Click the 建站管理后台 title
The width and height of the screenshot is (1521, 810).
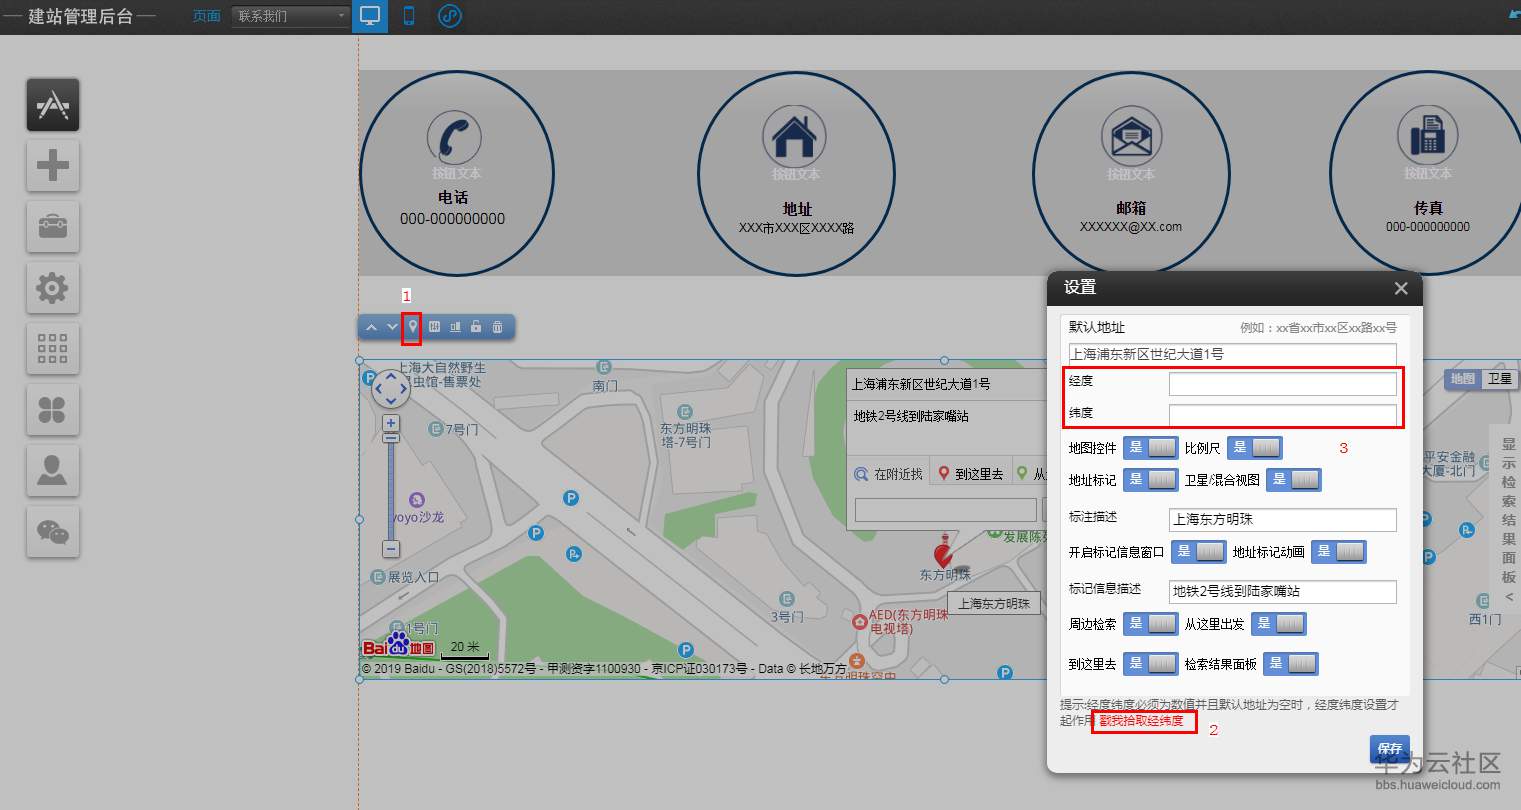pos(80,16)
